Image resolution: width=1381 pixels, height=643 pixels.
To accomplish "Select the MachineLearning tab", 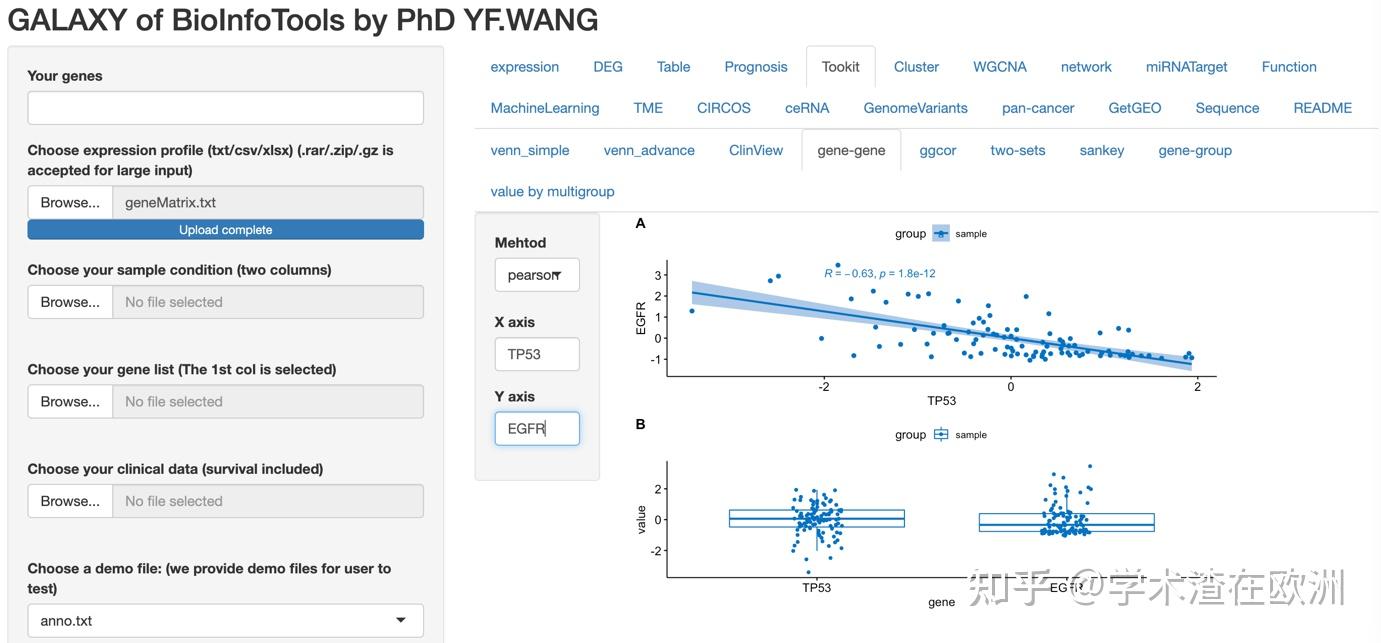I will click(x=545, y=108).
